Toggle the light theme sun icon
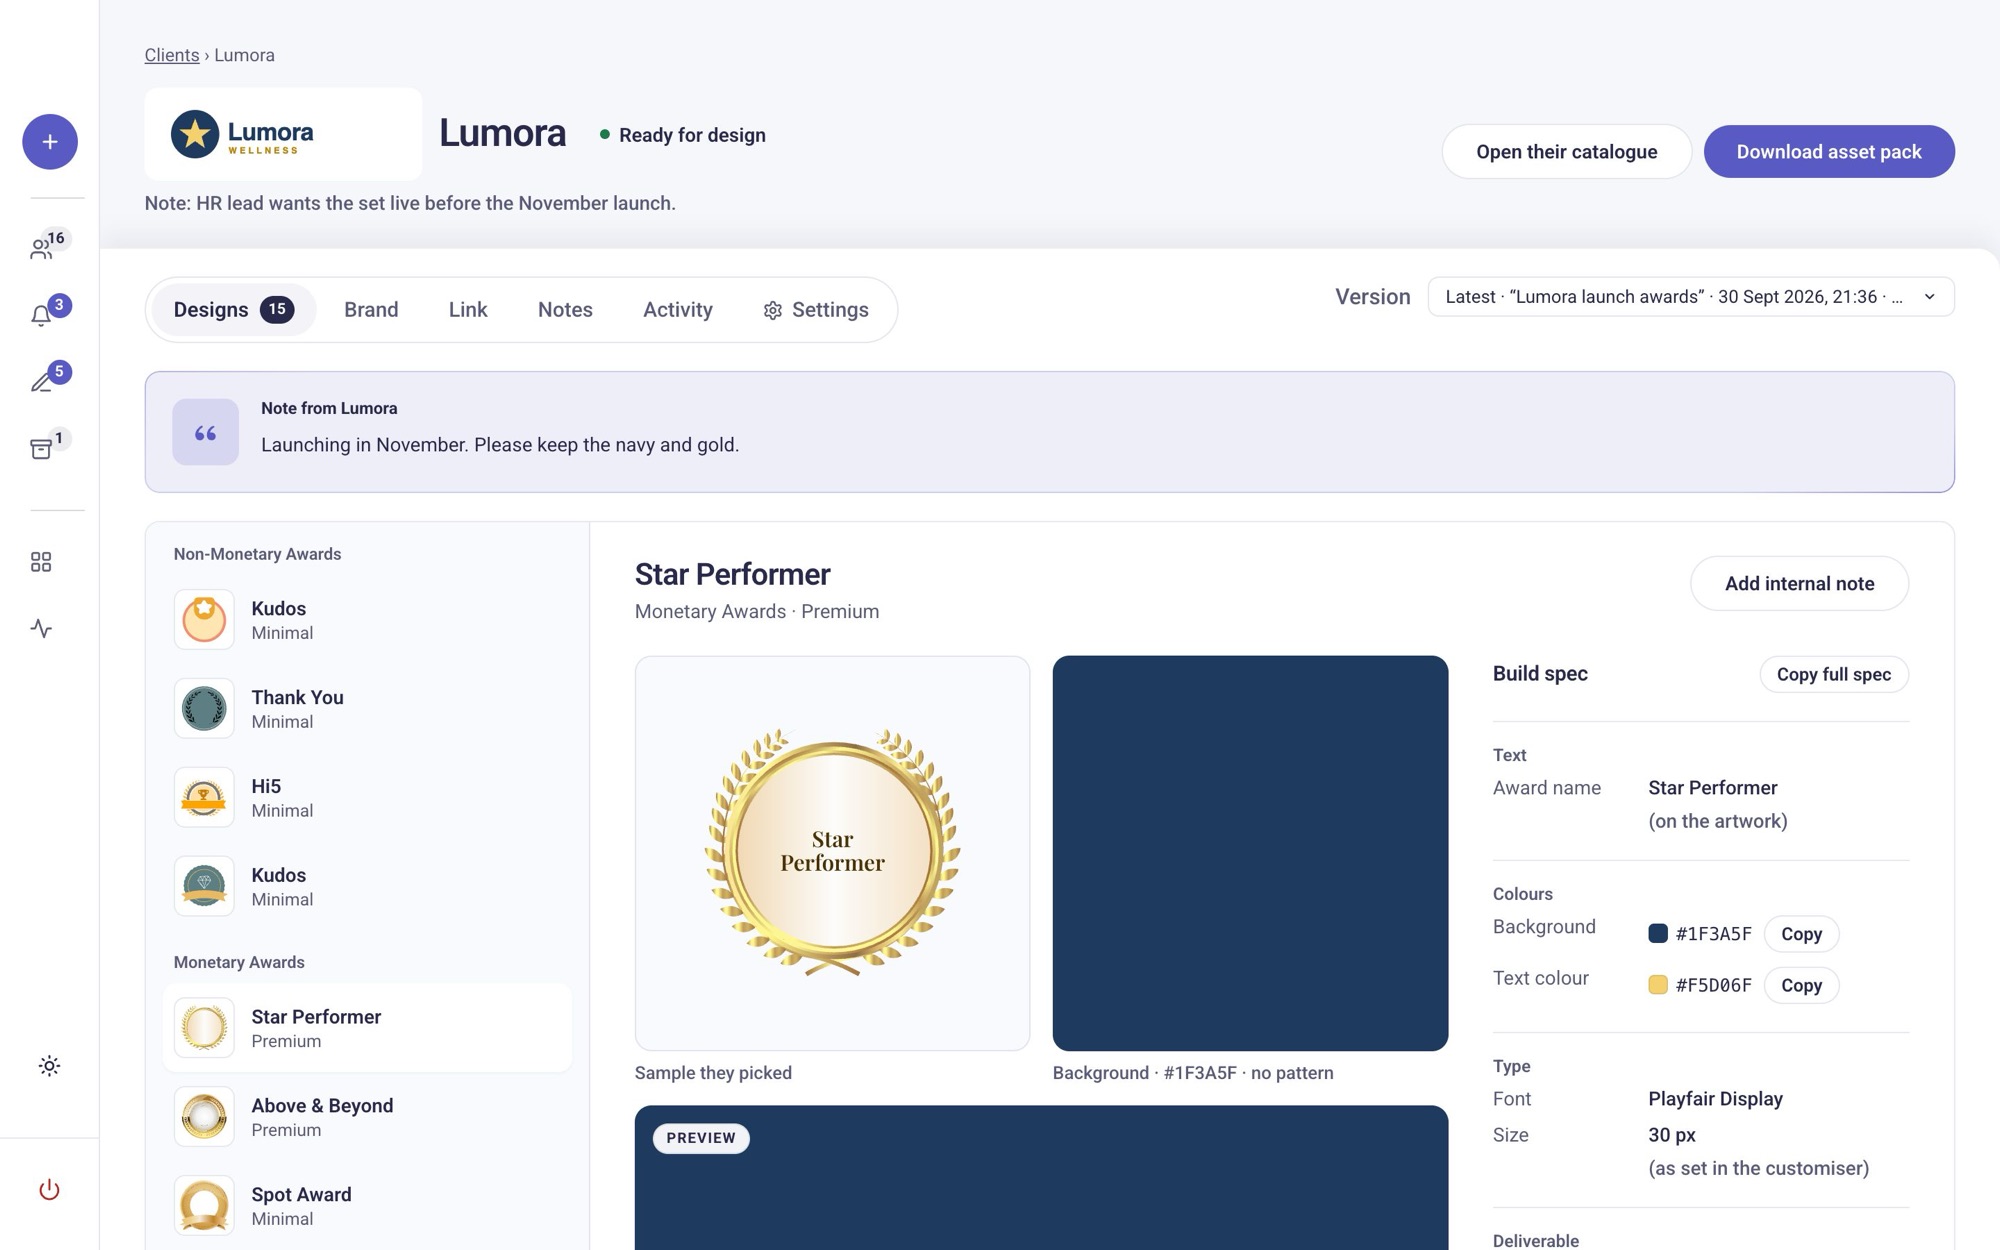The height and width of the screenshot is (1250, 2000). 49,1066
